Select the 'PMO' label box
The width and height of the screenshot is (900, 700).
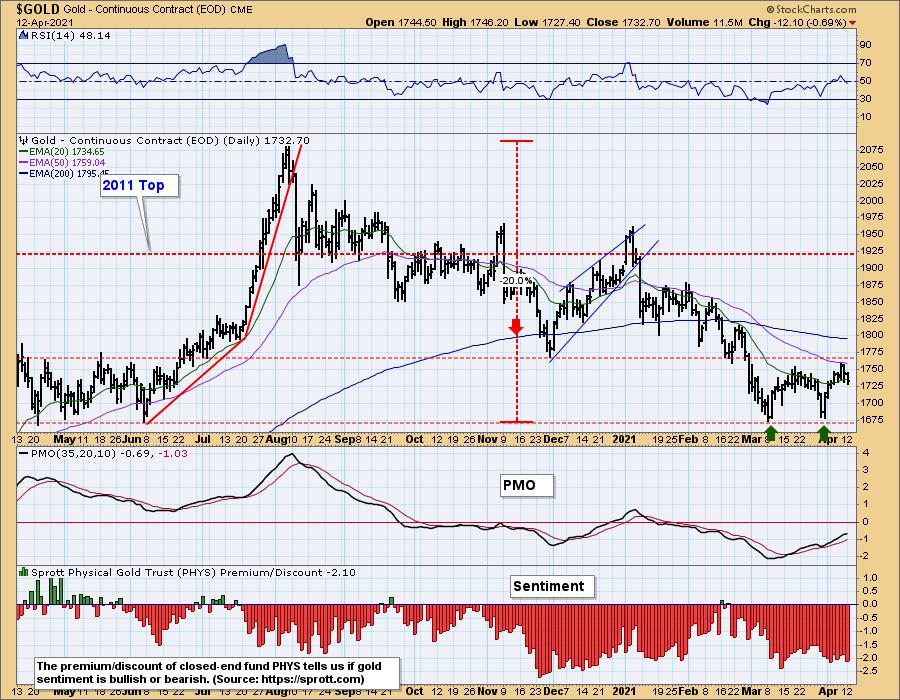526,485
